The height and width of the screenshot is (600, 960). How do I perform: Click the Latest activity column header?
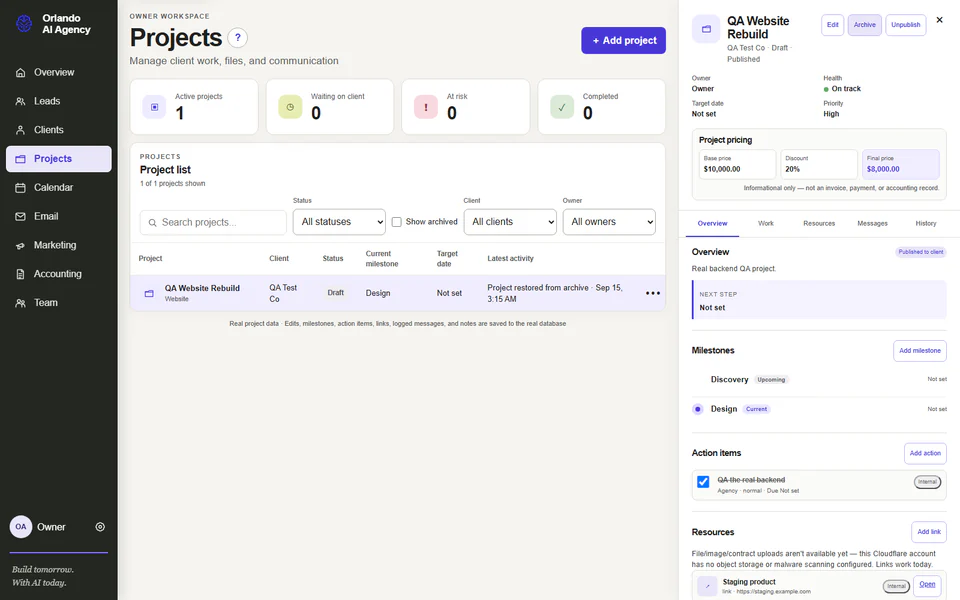click(x=510, y=258)
